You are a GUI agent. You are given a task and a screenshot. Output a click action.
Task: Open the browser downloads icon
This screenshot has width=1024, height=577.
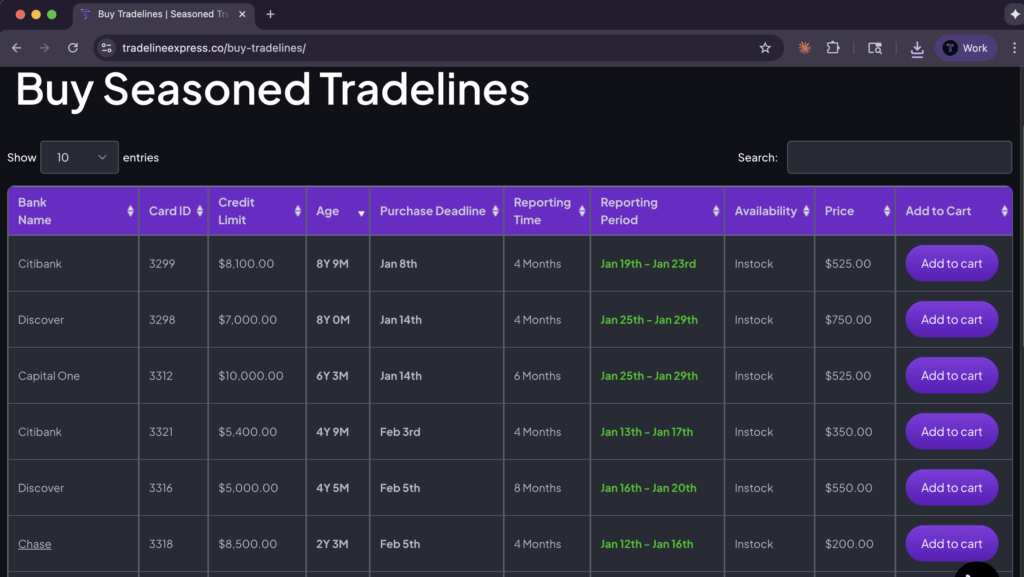click(917, 48)
